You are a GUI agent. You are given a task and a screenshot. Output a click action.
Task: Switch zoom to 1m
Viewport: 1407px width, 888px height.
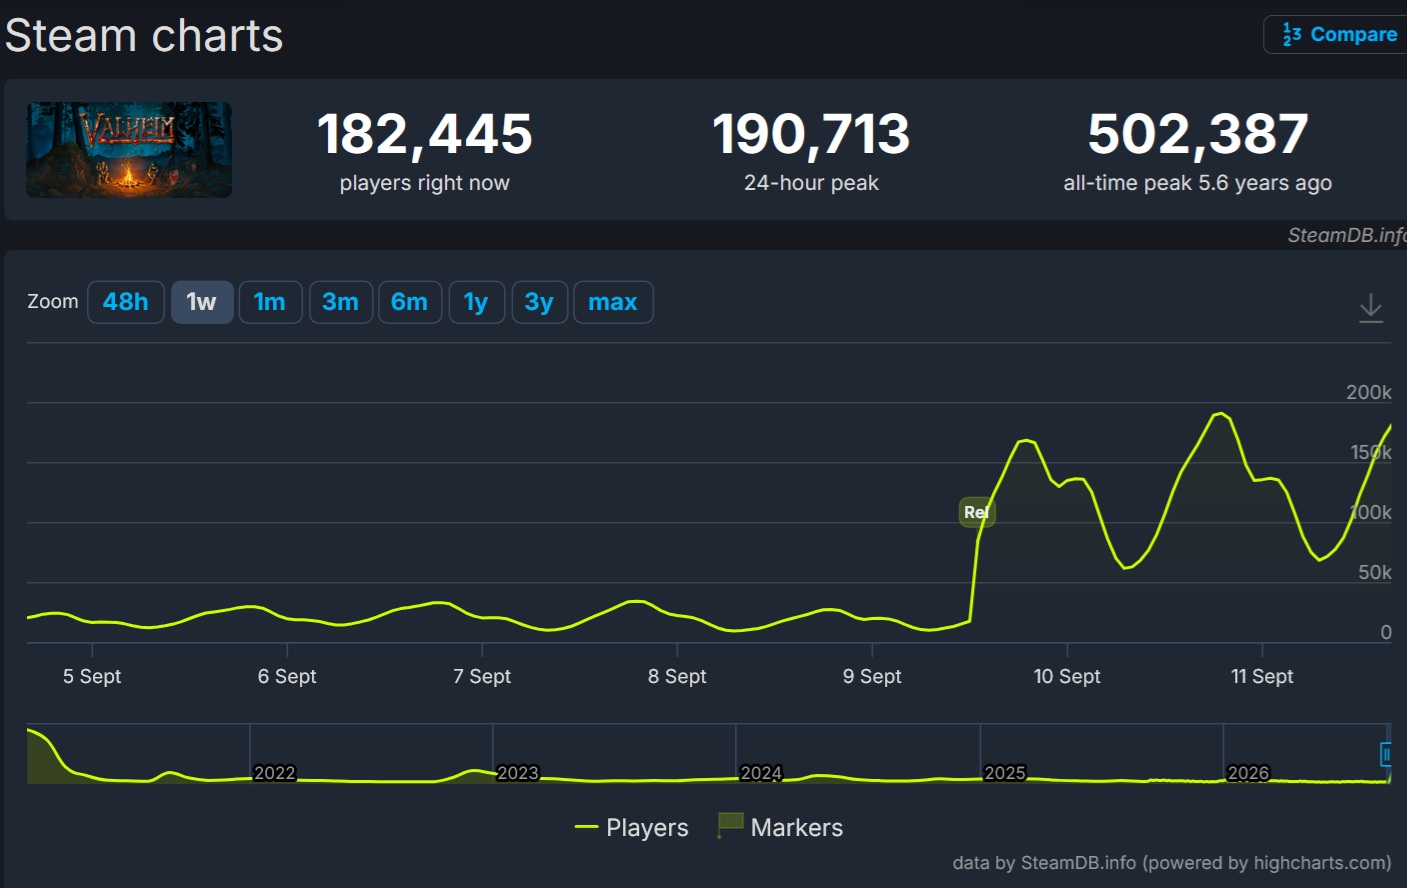pos(270,302)
